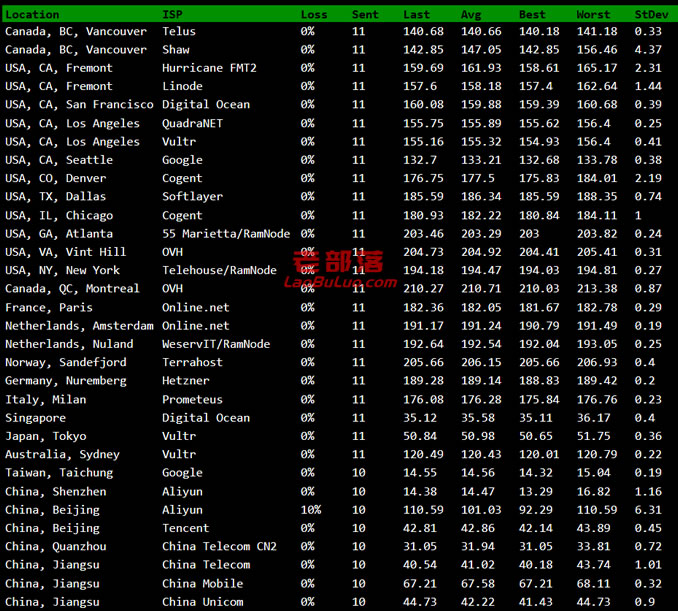Click 'USA, IL, Chicago' location
The width and height of the screenshot is (678, 611).
point(59,215)
